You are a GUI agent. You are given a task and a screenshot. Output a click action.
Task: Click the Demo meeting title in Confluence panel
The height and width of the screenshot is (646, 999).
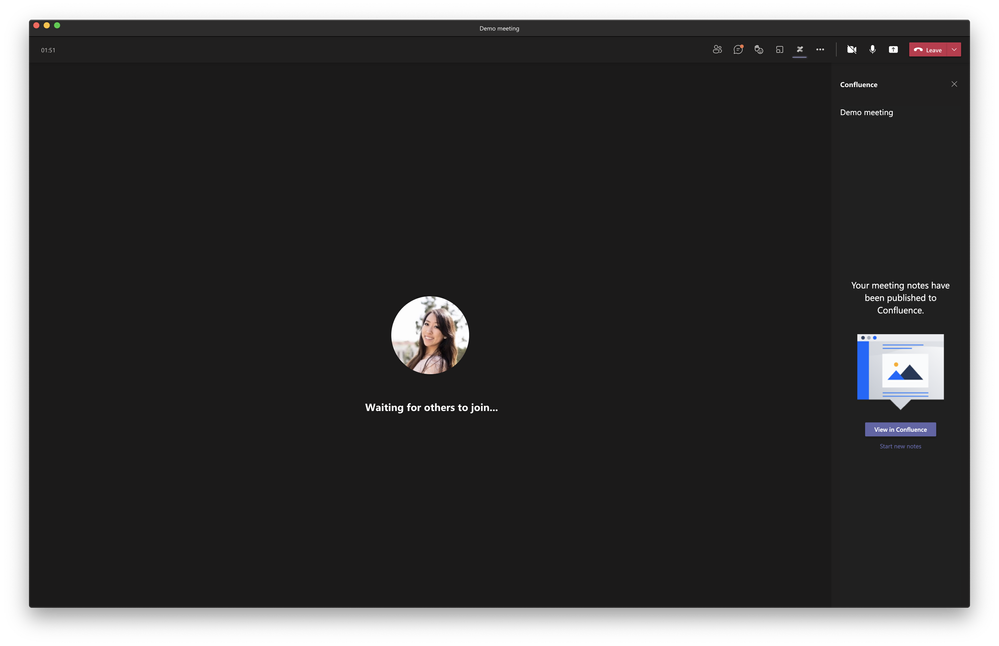click(866, 113)
